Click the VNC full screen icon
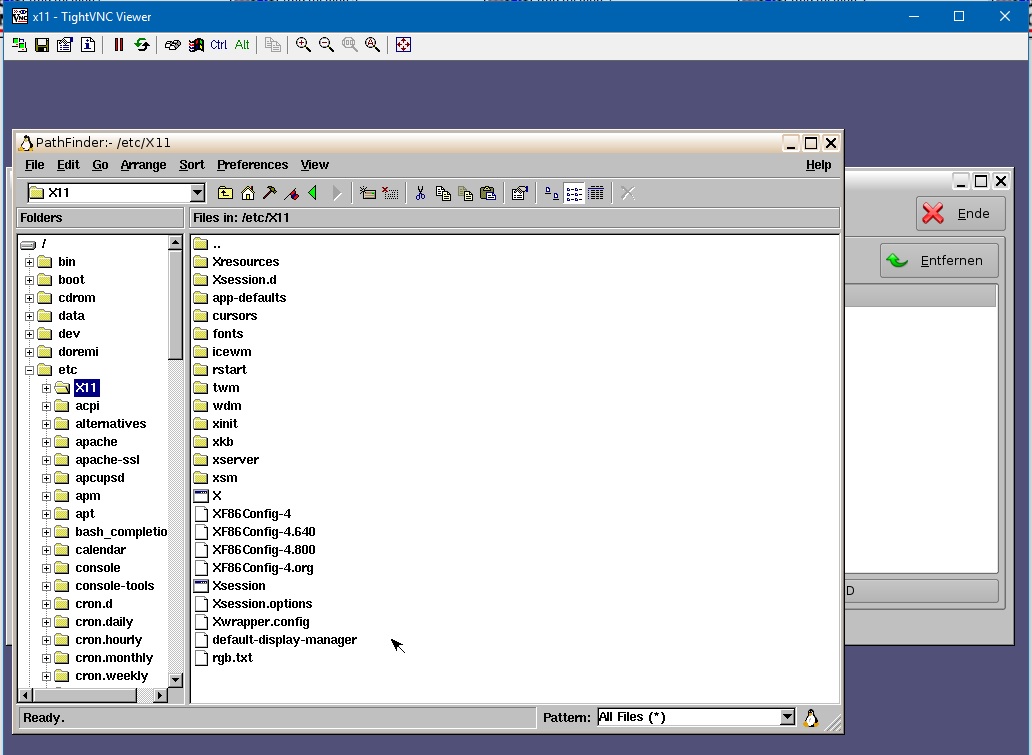Screen dimensions: 1032x755 pyautogui.click(x=404, y=45)
